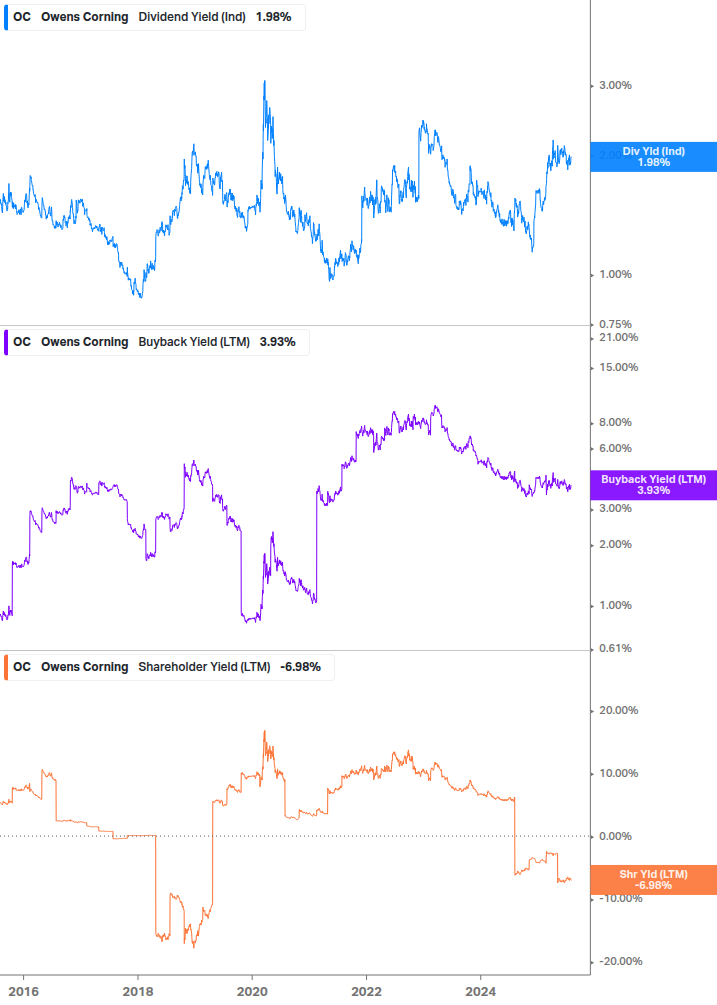Image resolution: width=717 pixels, height=1005 pixels.
Task: Click the 15.00% tick on buyback axis
Action: pyautogui.click(x=618, y=368)
